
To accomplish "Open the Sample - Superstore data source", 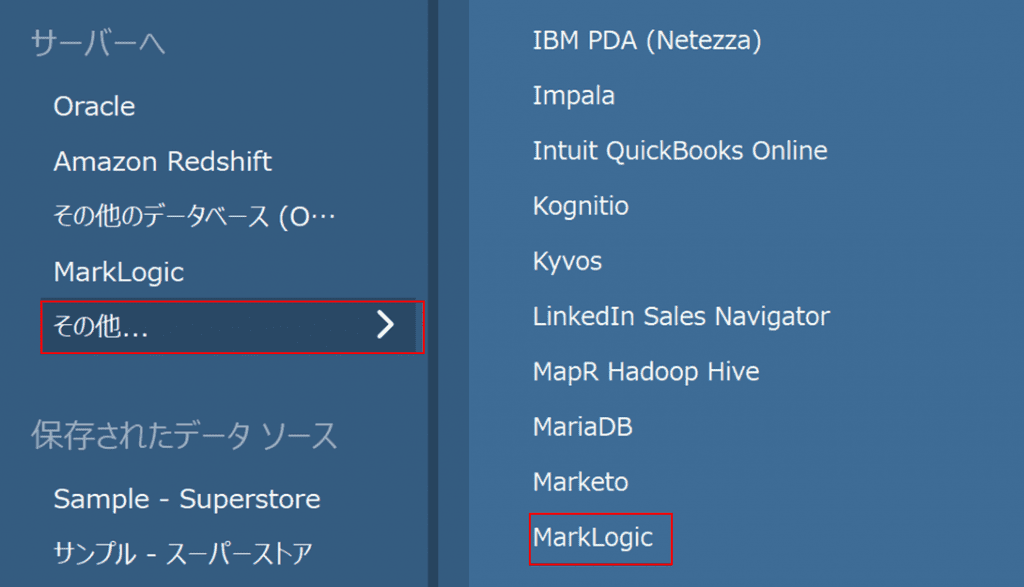I will (187, 499).
